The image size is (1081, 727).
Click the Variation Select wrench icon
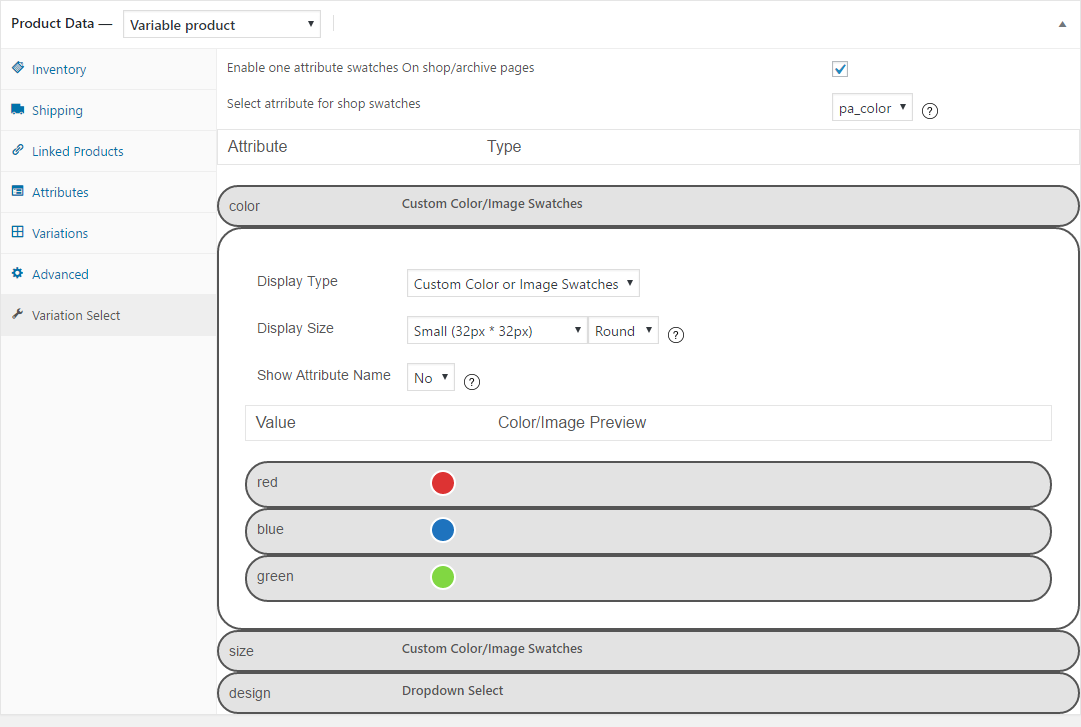pos(18,314)
